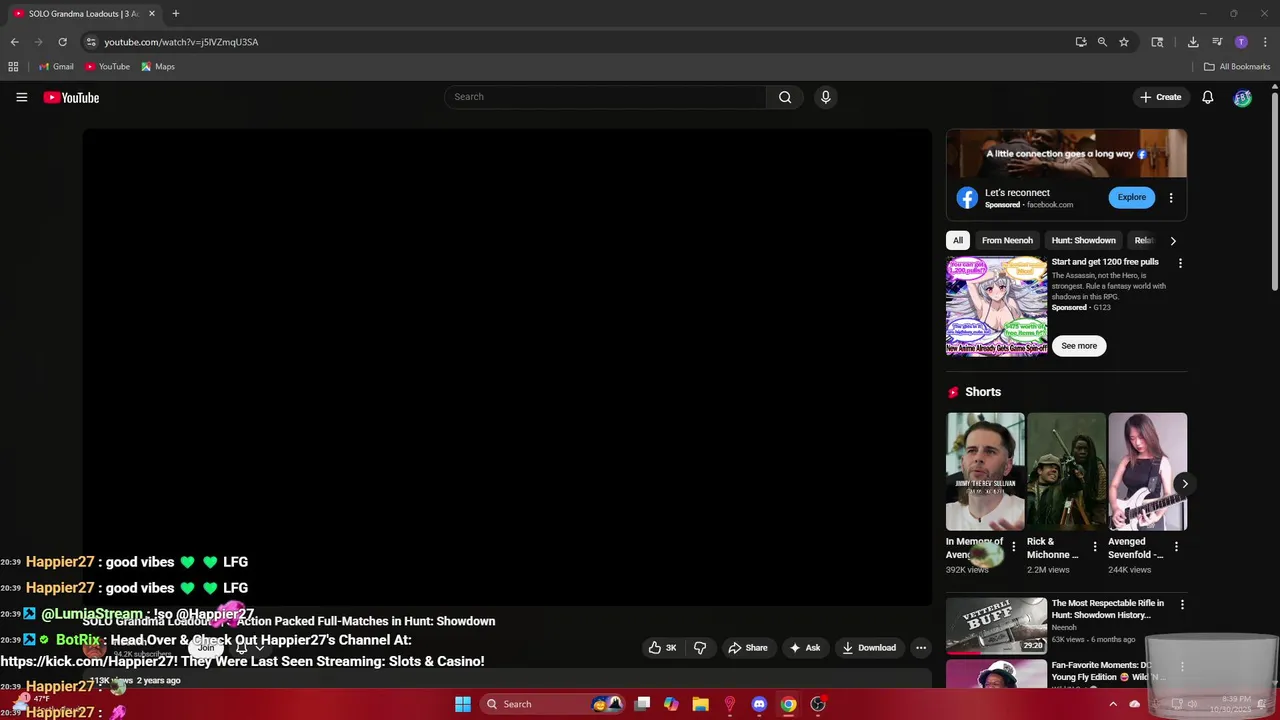Click the Ask button
This screenshot has height=720, width=1280.
click(x=805, y=647)
